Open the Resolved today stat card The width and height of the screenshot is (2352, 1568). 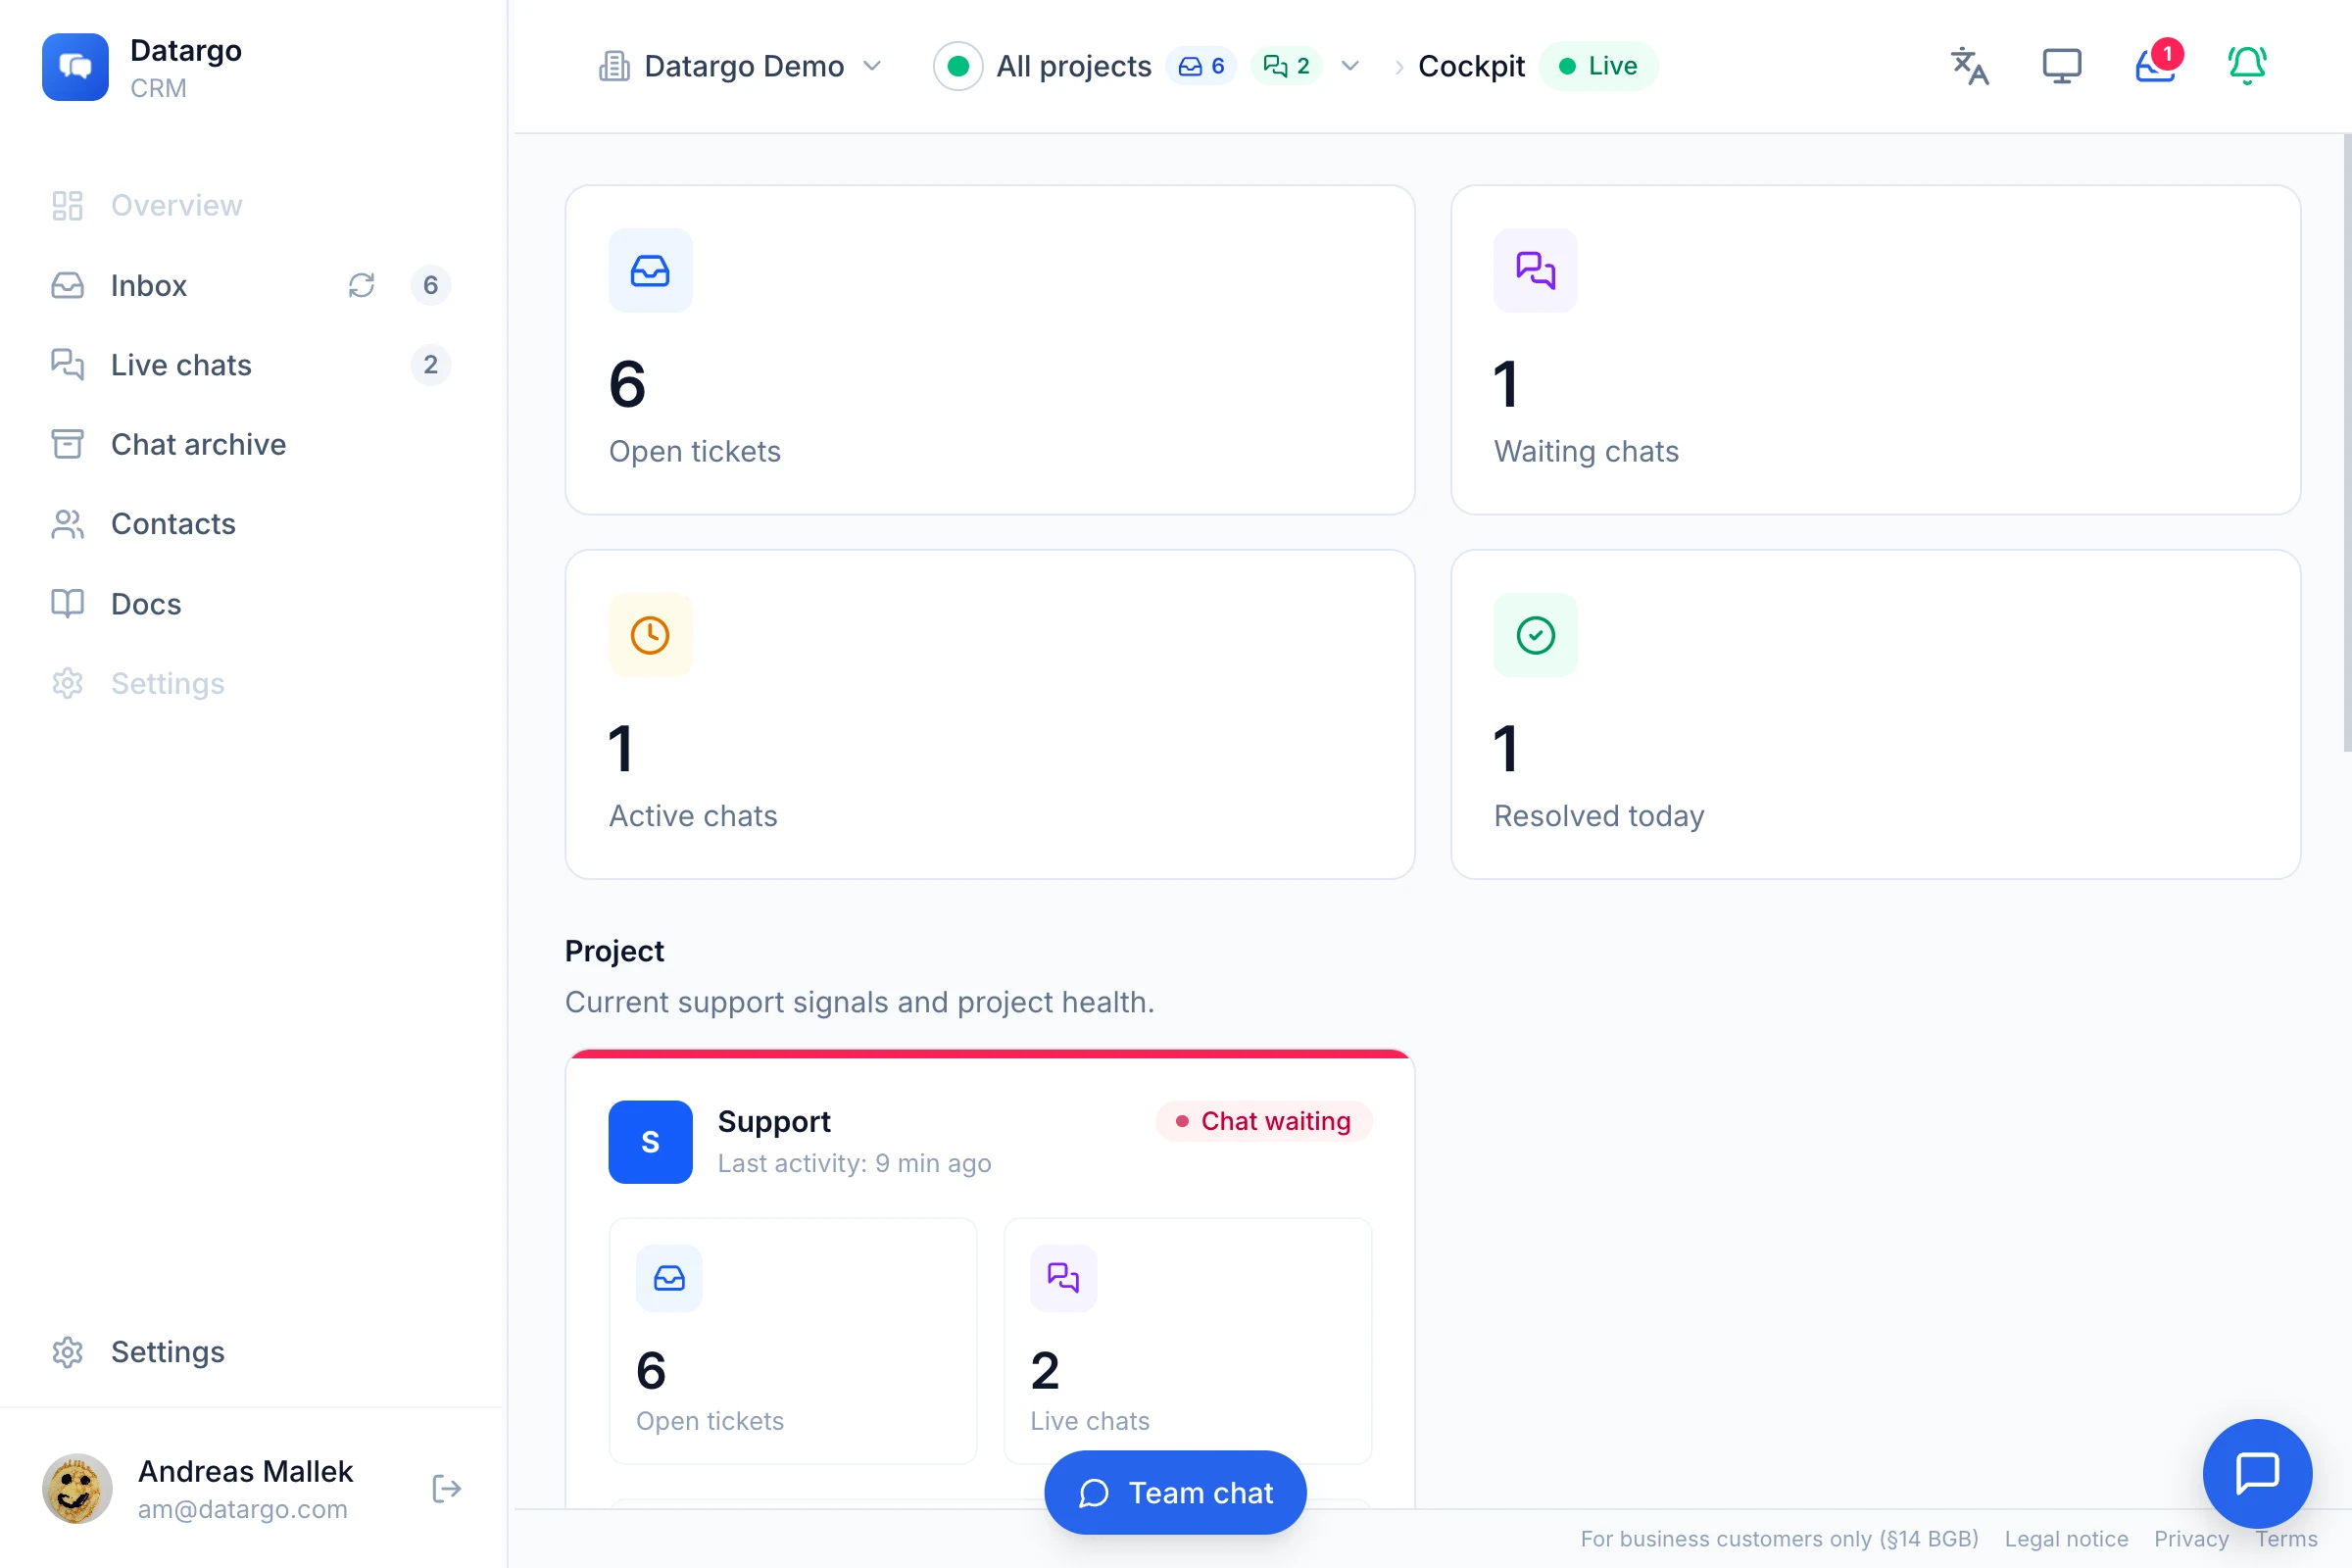1875,714
